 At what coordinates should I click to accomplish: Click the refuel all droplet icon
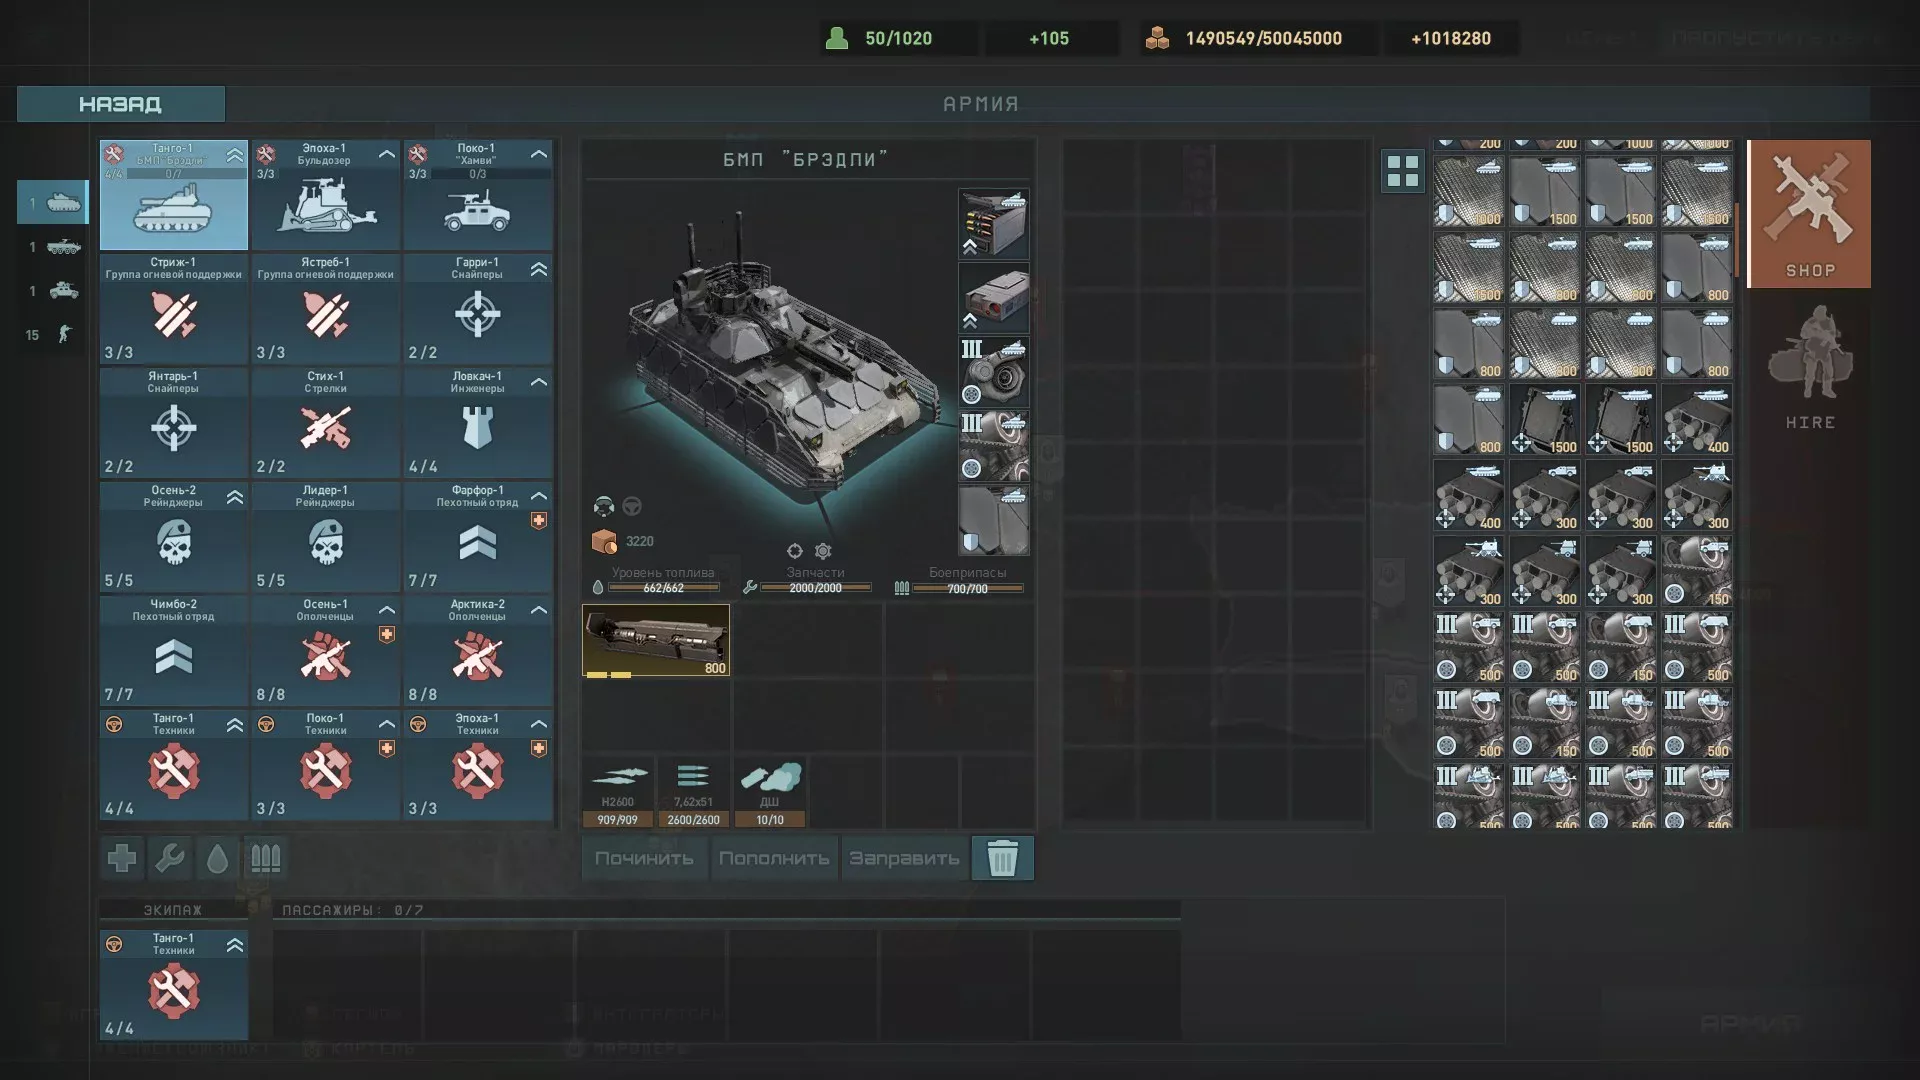click(x=218, y=858)
